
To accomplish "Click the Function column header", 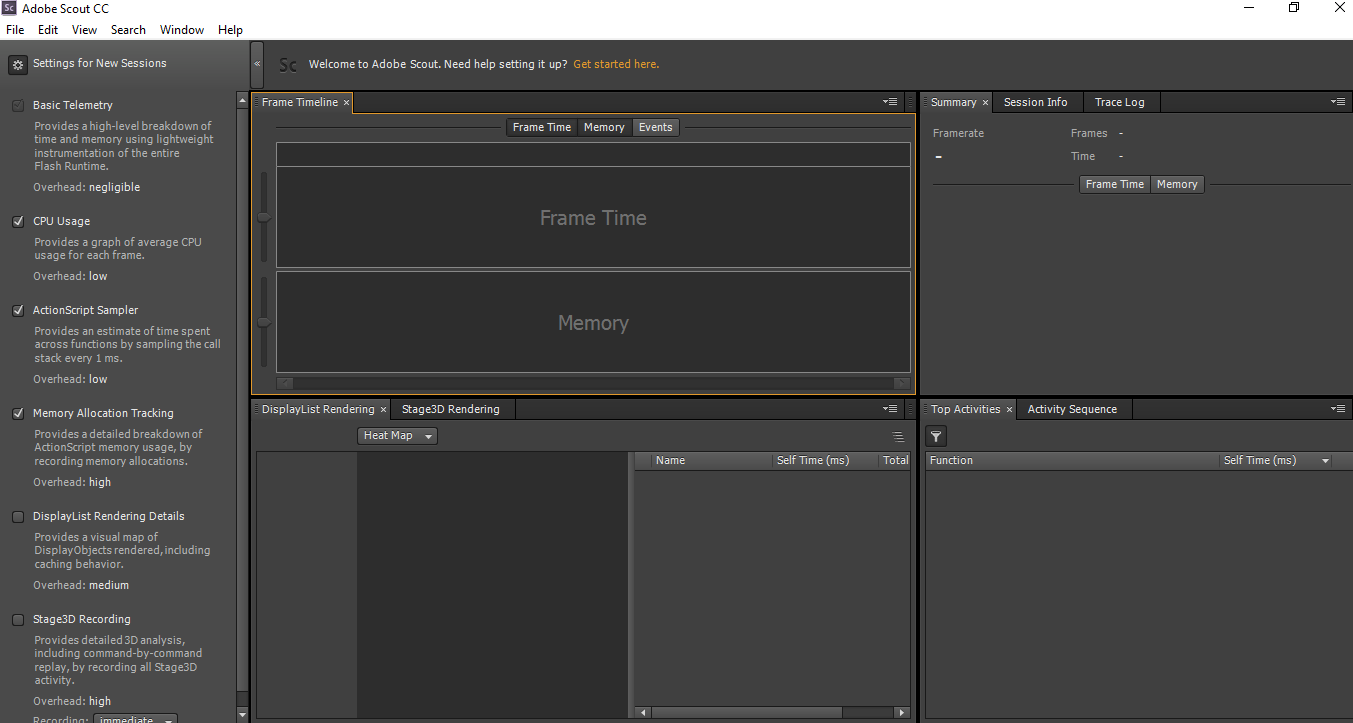I will coord(1072,461).
